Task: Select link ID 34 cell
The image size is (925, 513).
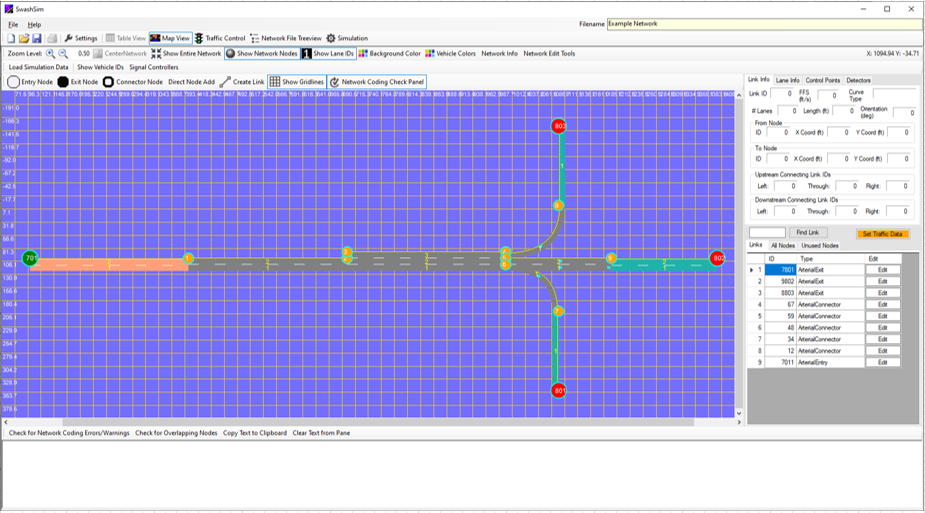Action: pos(780,339)
